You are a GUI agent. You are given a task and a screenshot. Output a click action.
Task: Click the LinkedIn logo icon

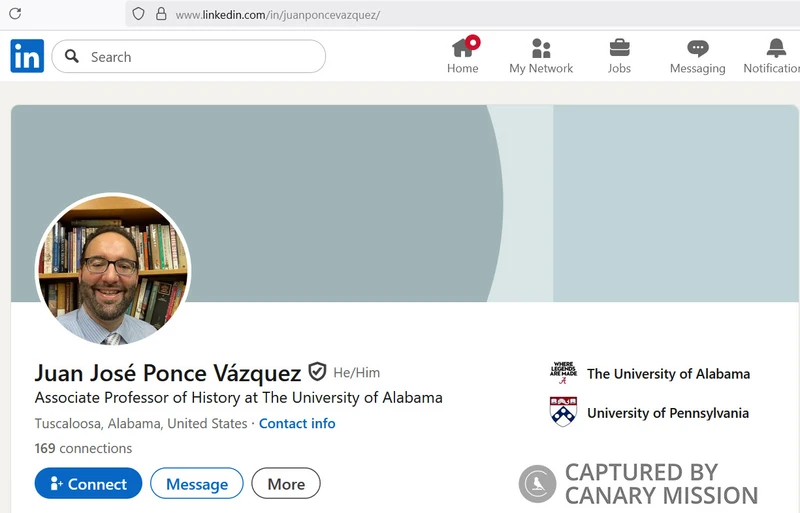[x=27, y=56]
